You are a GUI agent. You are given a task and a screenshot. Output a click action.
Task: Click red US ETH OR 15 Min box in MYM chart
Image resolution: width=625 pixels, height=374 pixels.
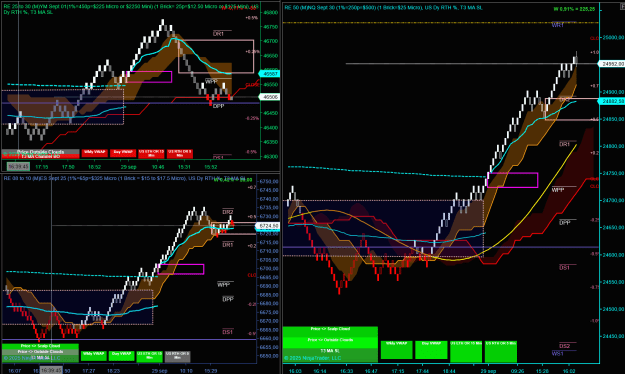(151, 154)
